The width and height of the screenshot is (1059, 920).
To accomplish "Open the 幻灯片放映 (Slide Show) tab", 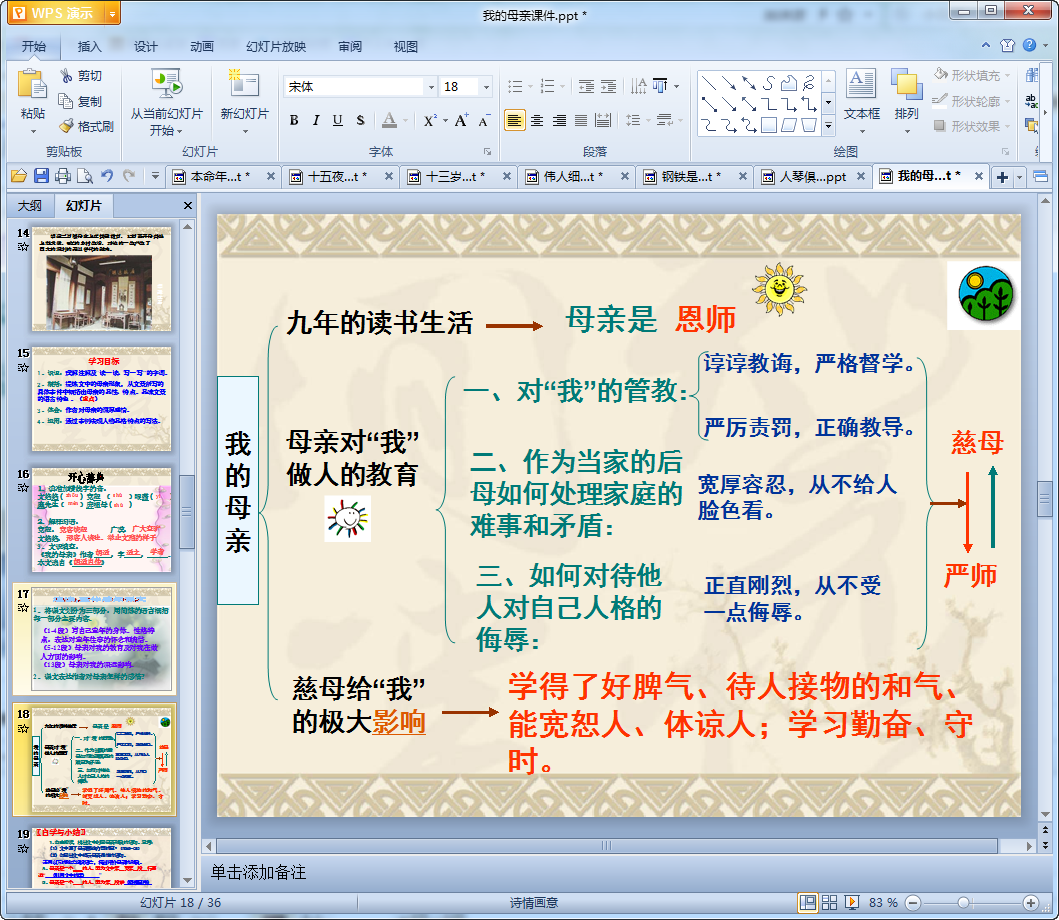I will tap(276, 47).
